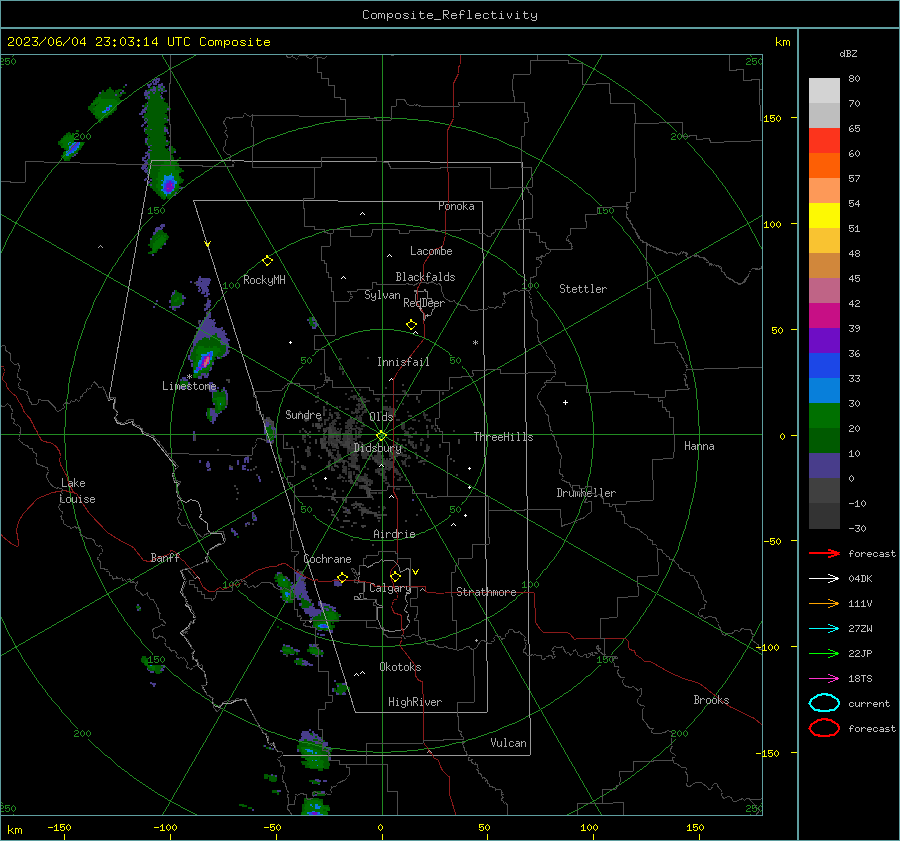Click the white asterisk marker beside Limestone
This screenshot has height=841, width=900.
click(189, 377)
